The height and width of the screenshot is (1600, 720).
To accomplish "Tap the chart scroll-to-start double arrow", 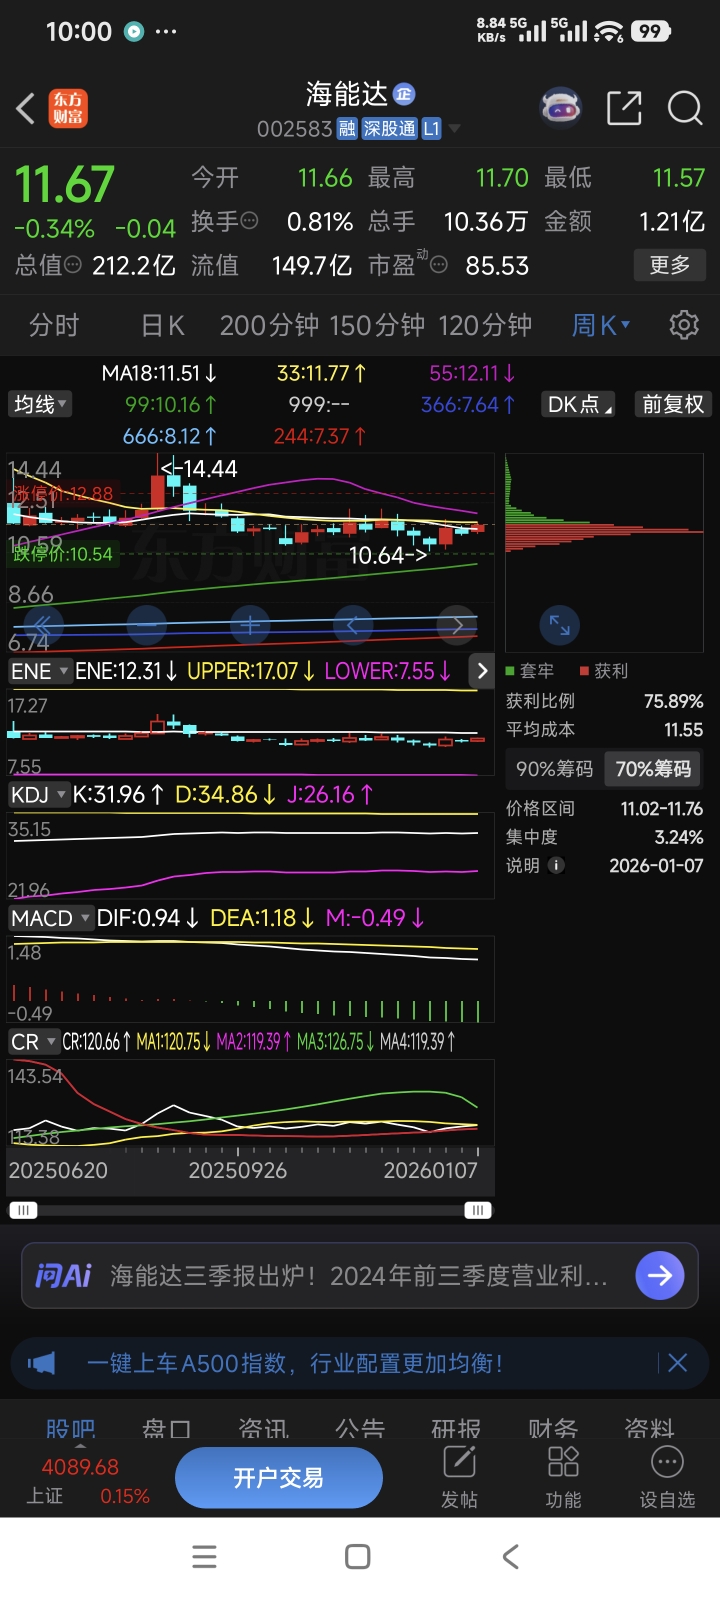I will pyautogui.click(x=42, y=626).
